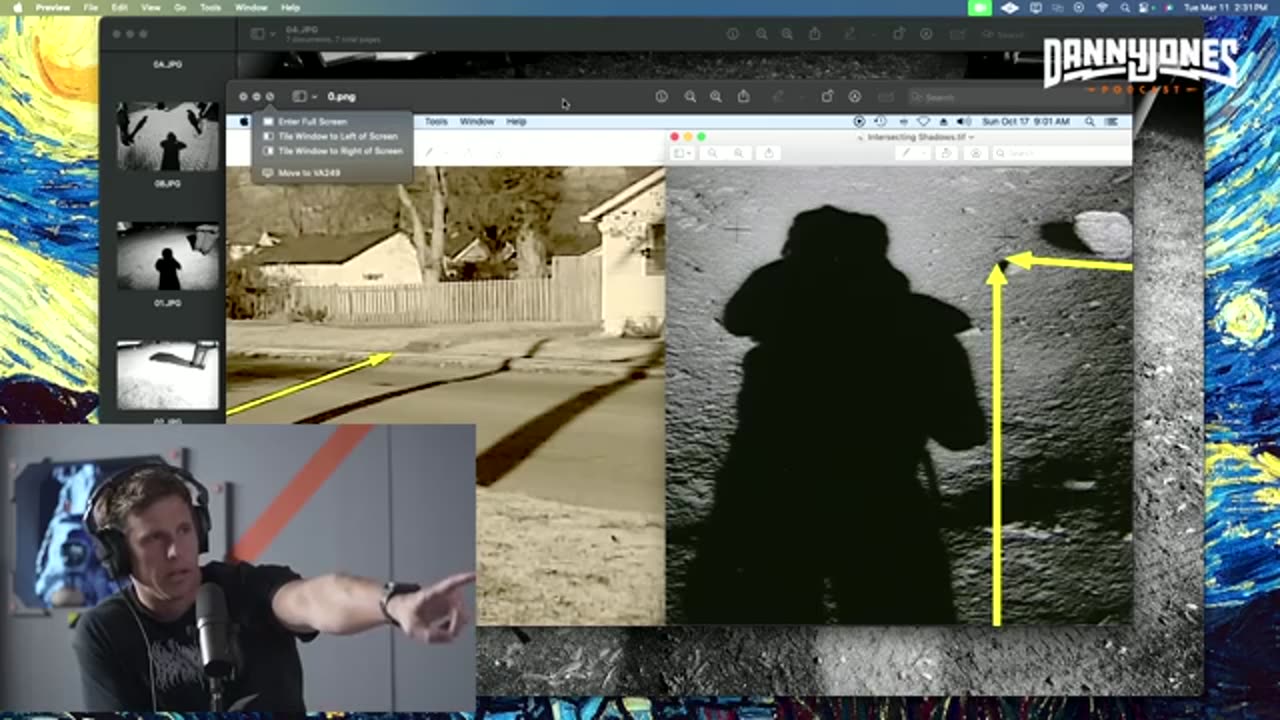Open Spotlight search in the top menu bar
The height and width of the screenshot is (720, 1280).
[x=1125, y=7]
